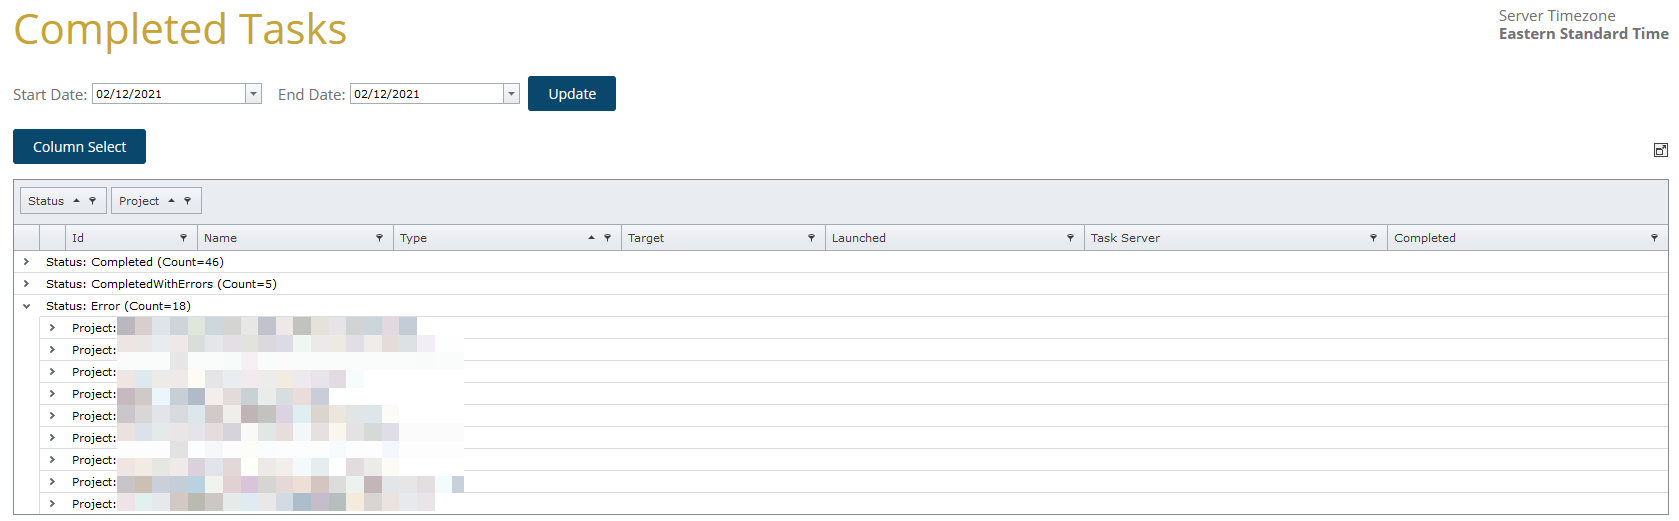This screenshot has width=1679, height=521.
Task: Click the Start Date input field
Action: [168, 94]
